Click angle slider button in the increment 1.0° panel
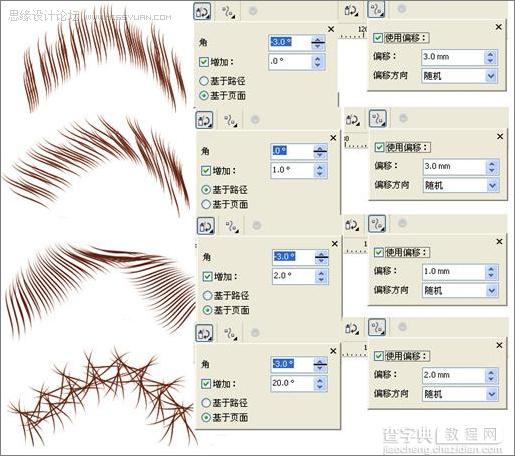 (x=320, y=151)
